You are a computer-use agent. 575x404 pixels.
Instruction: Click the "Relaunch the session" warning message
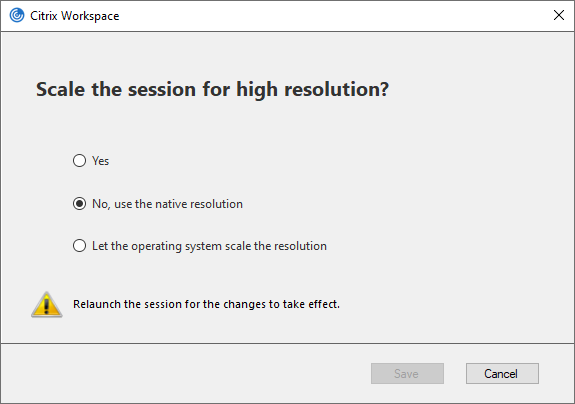pyautogui.click(x=206, y=304)
